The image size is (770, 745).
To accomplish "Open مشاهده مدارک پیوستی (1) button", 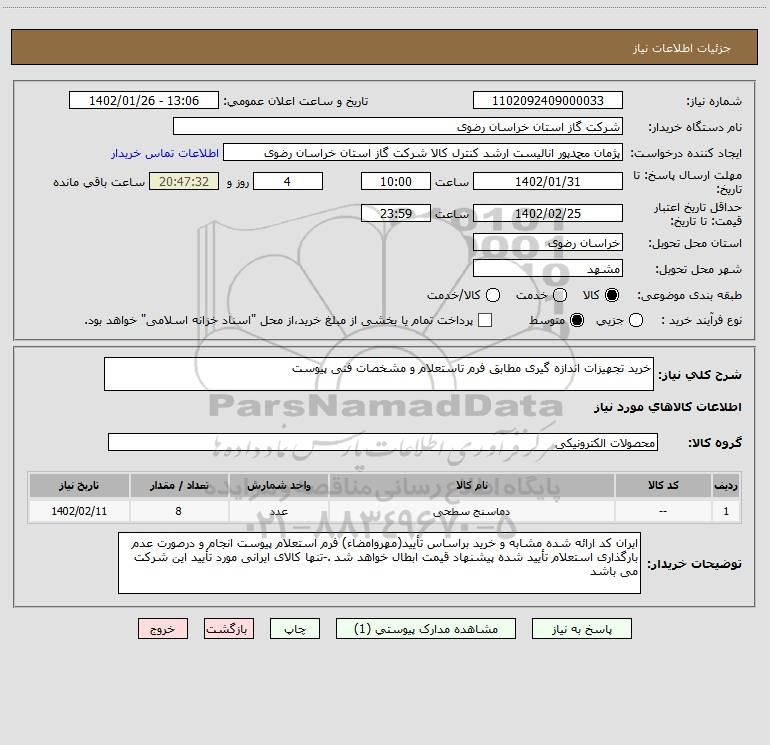I will pyautogui.click(x=426, y=629).
